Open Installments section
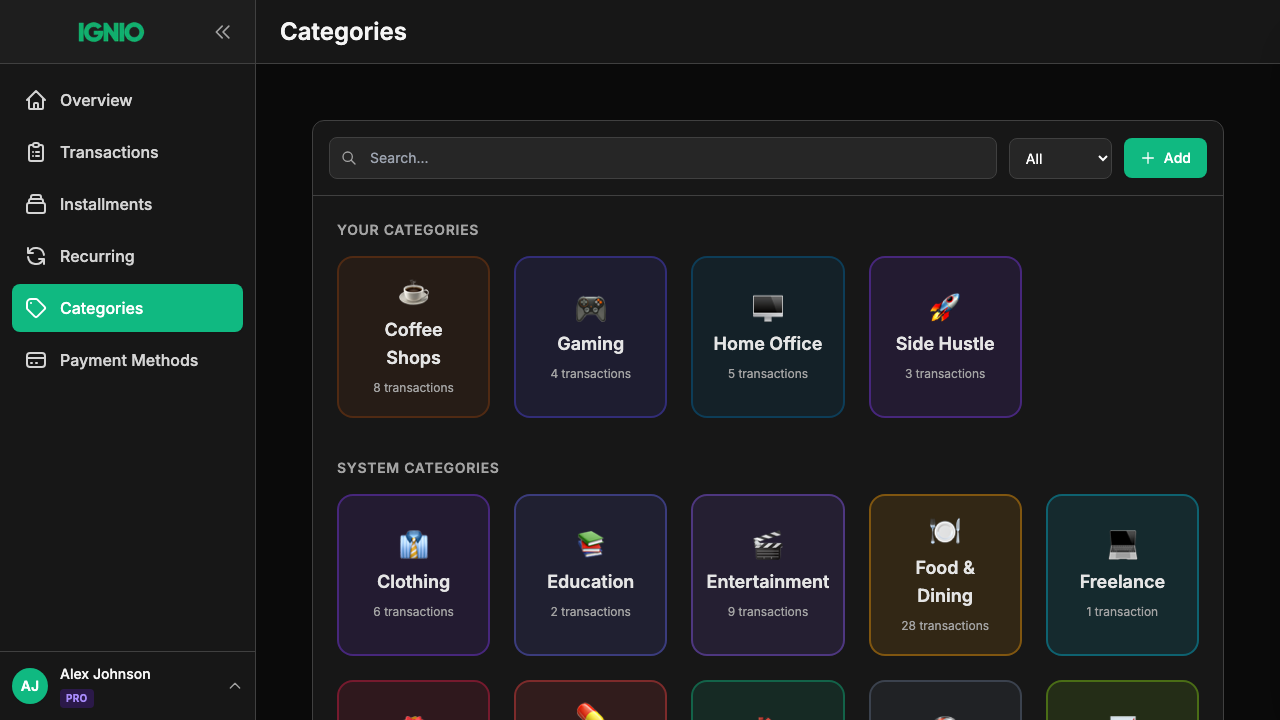The image size is (1280, 720). pos(127,204)
